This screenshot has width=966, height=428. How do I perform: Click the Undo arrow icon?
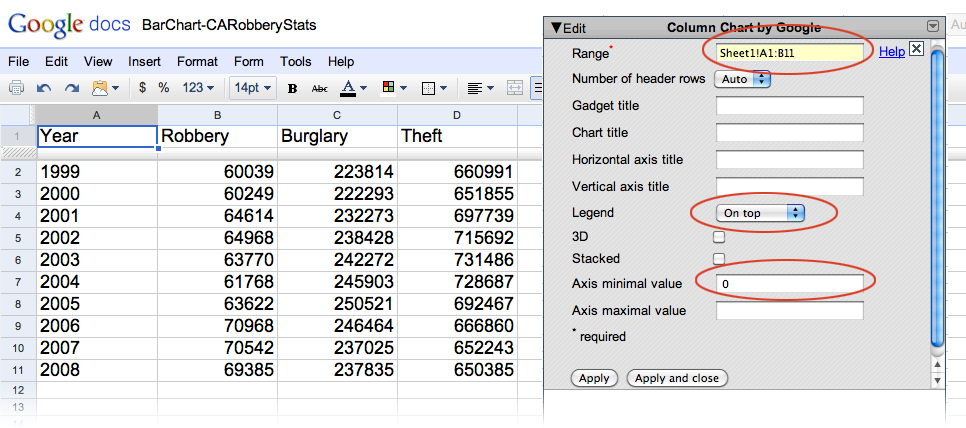point(44,88)
